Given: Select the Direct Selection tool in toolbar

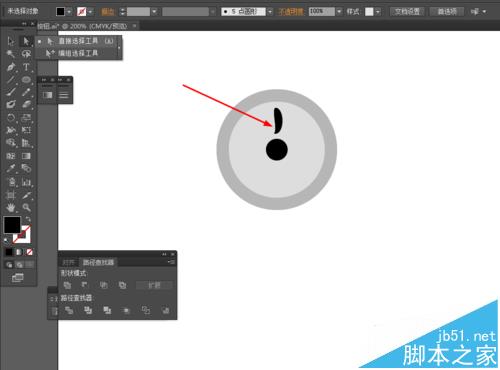Looking at the screenshot, I should point(26,41).
